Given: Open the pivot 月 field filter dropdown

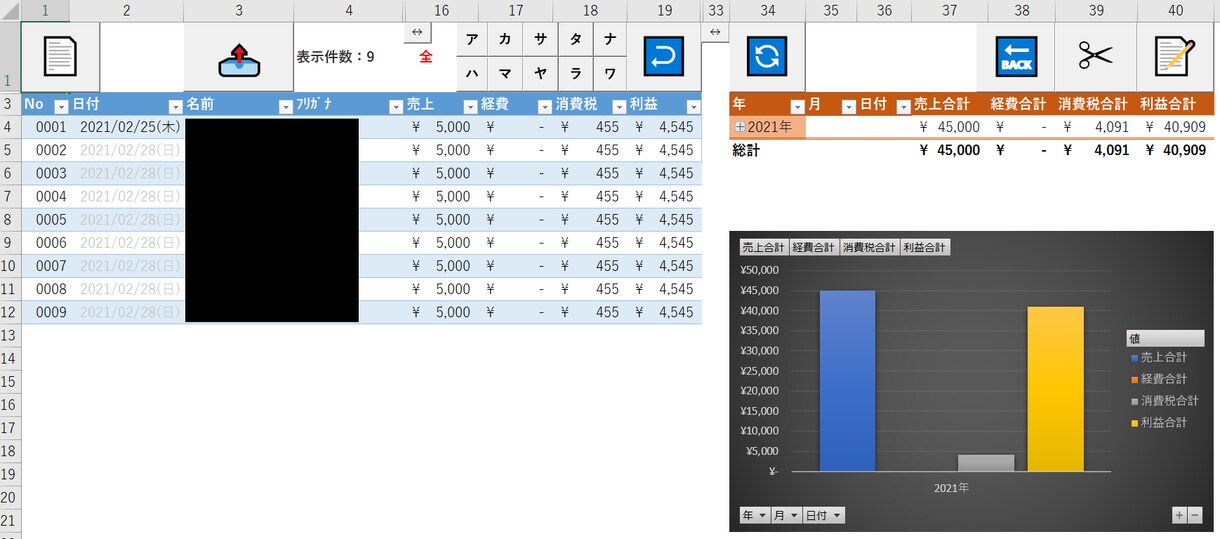Looking at the screenshot, I should tap(849, 106).
